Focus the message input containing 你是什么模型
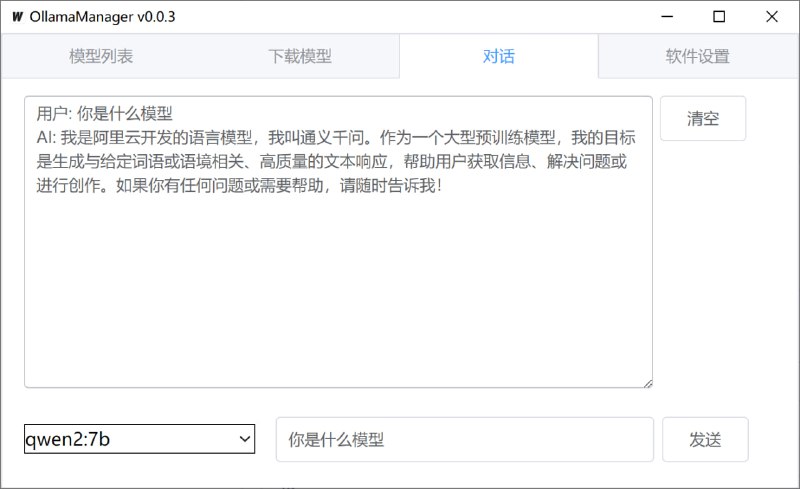 [464, 440]
